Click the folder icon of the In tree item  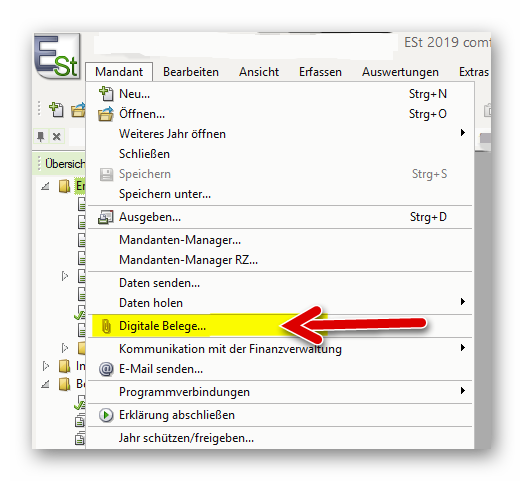pos(64,366)
